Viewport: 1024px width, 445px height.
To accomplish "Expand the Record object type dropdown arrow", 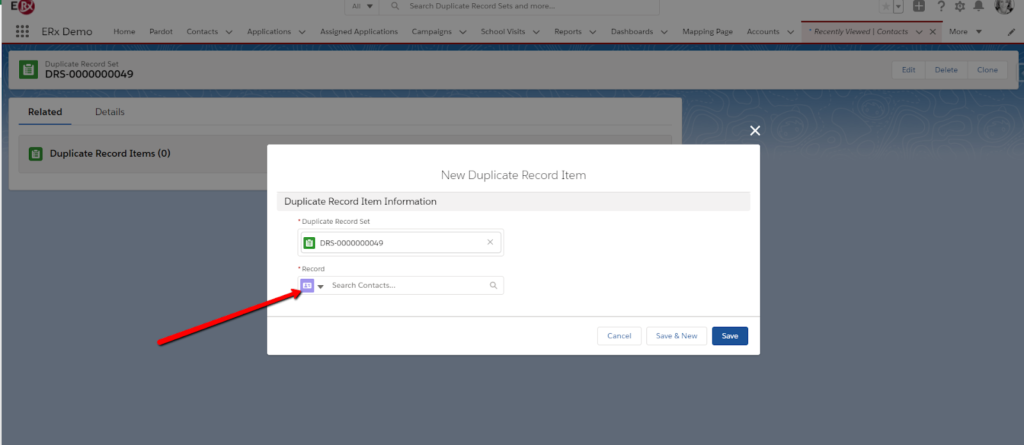I will tap(321, 287).
